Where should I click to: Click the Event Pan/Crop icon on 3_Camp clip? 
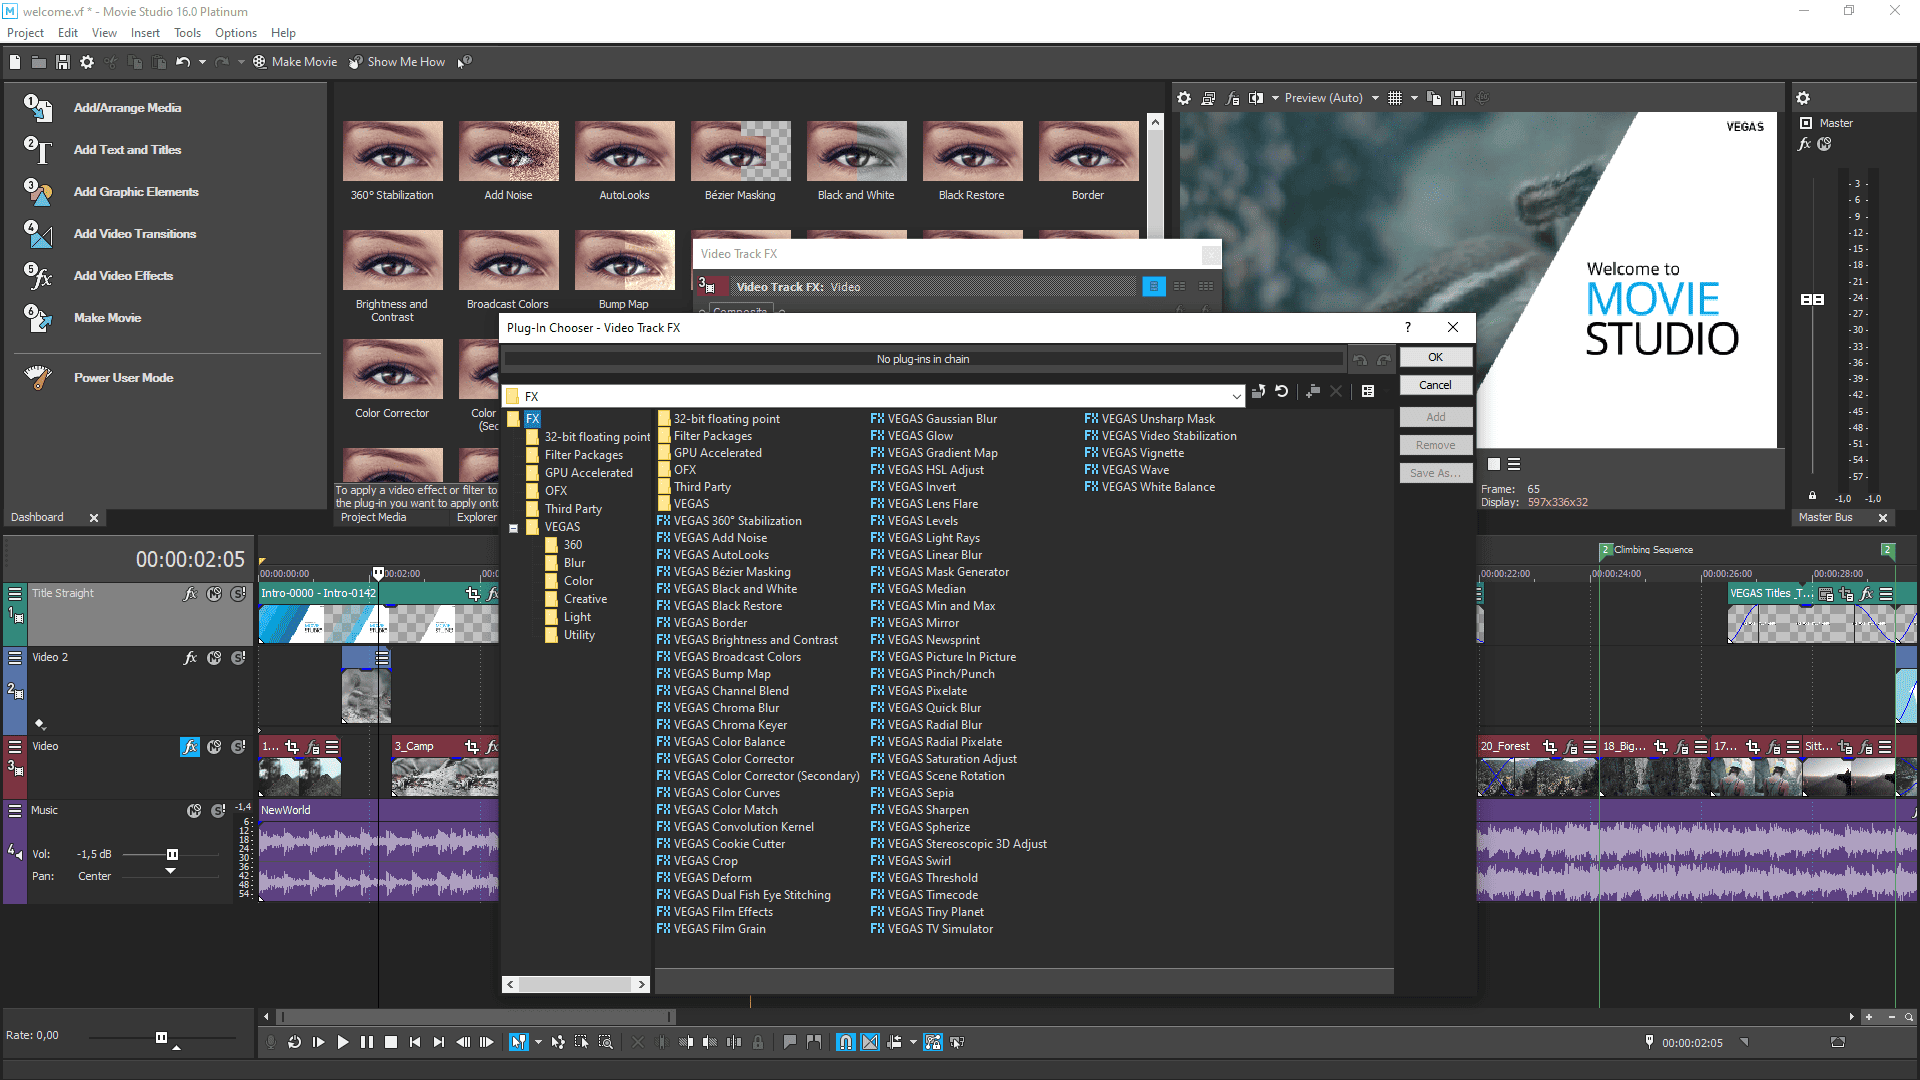pos(472,746)
